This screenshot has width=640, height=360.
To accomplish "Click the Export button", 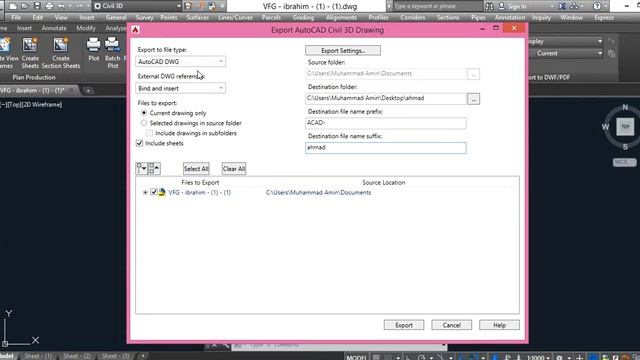I will 404,325.
